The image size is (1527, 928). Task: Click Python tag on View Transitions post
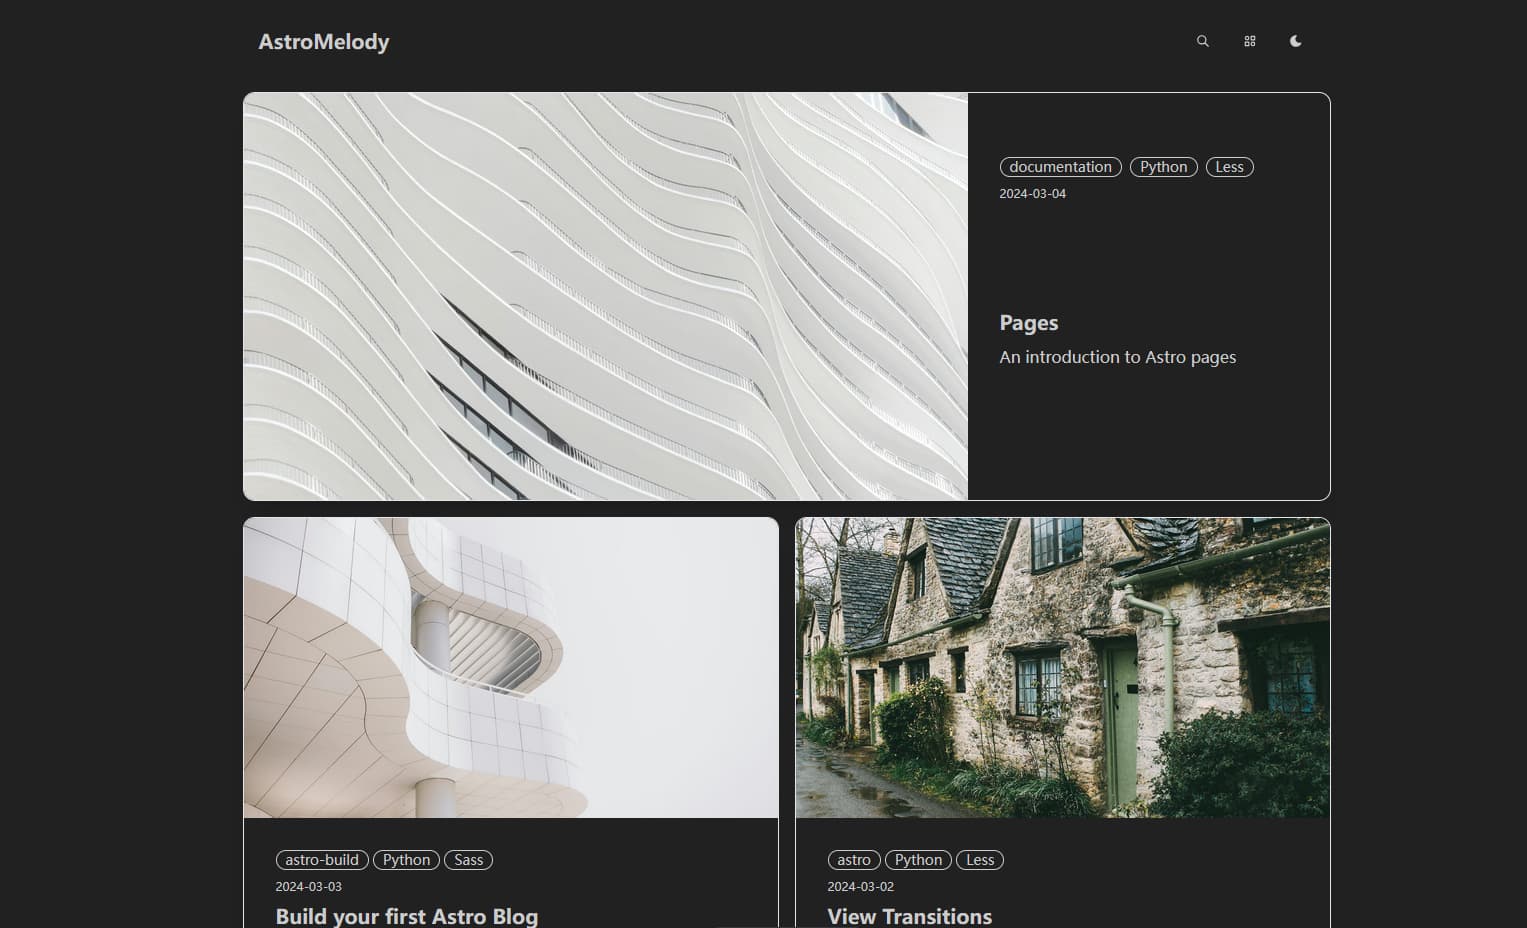click(918, 860)
